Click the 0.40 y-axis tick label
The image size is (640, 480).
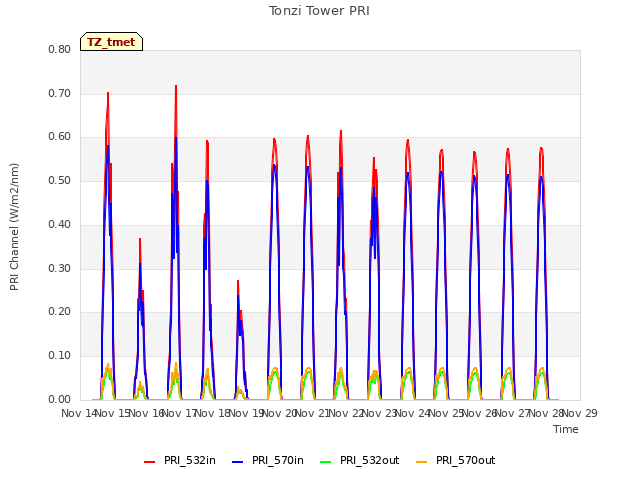(60, 224)
